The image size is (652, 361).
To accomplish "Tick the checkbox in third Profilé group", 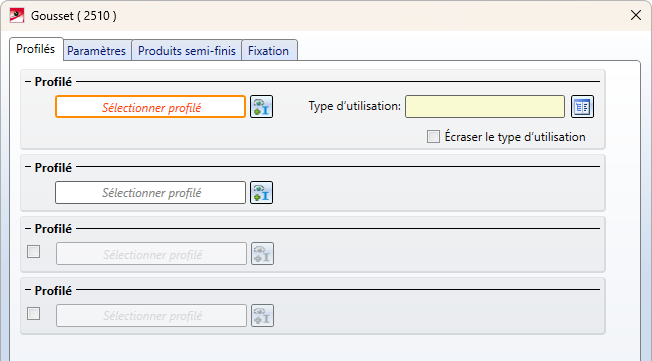I will (34, 252).
